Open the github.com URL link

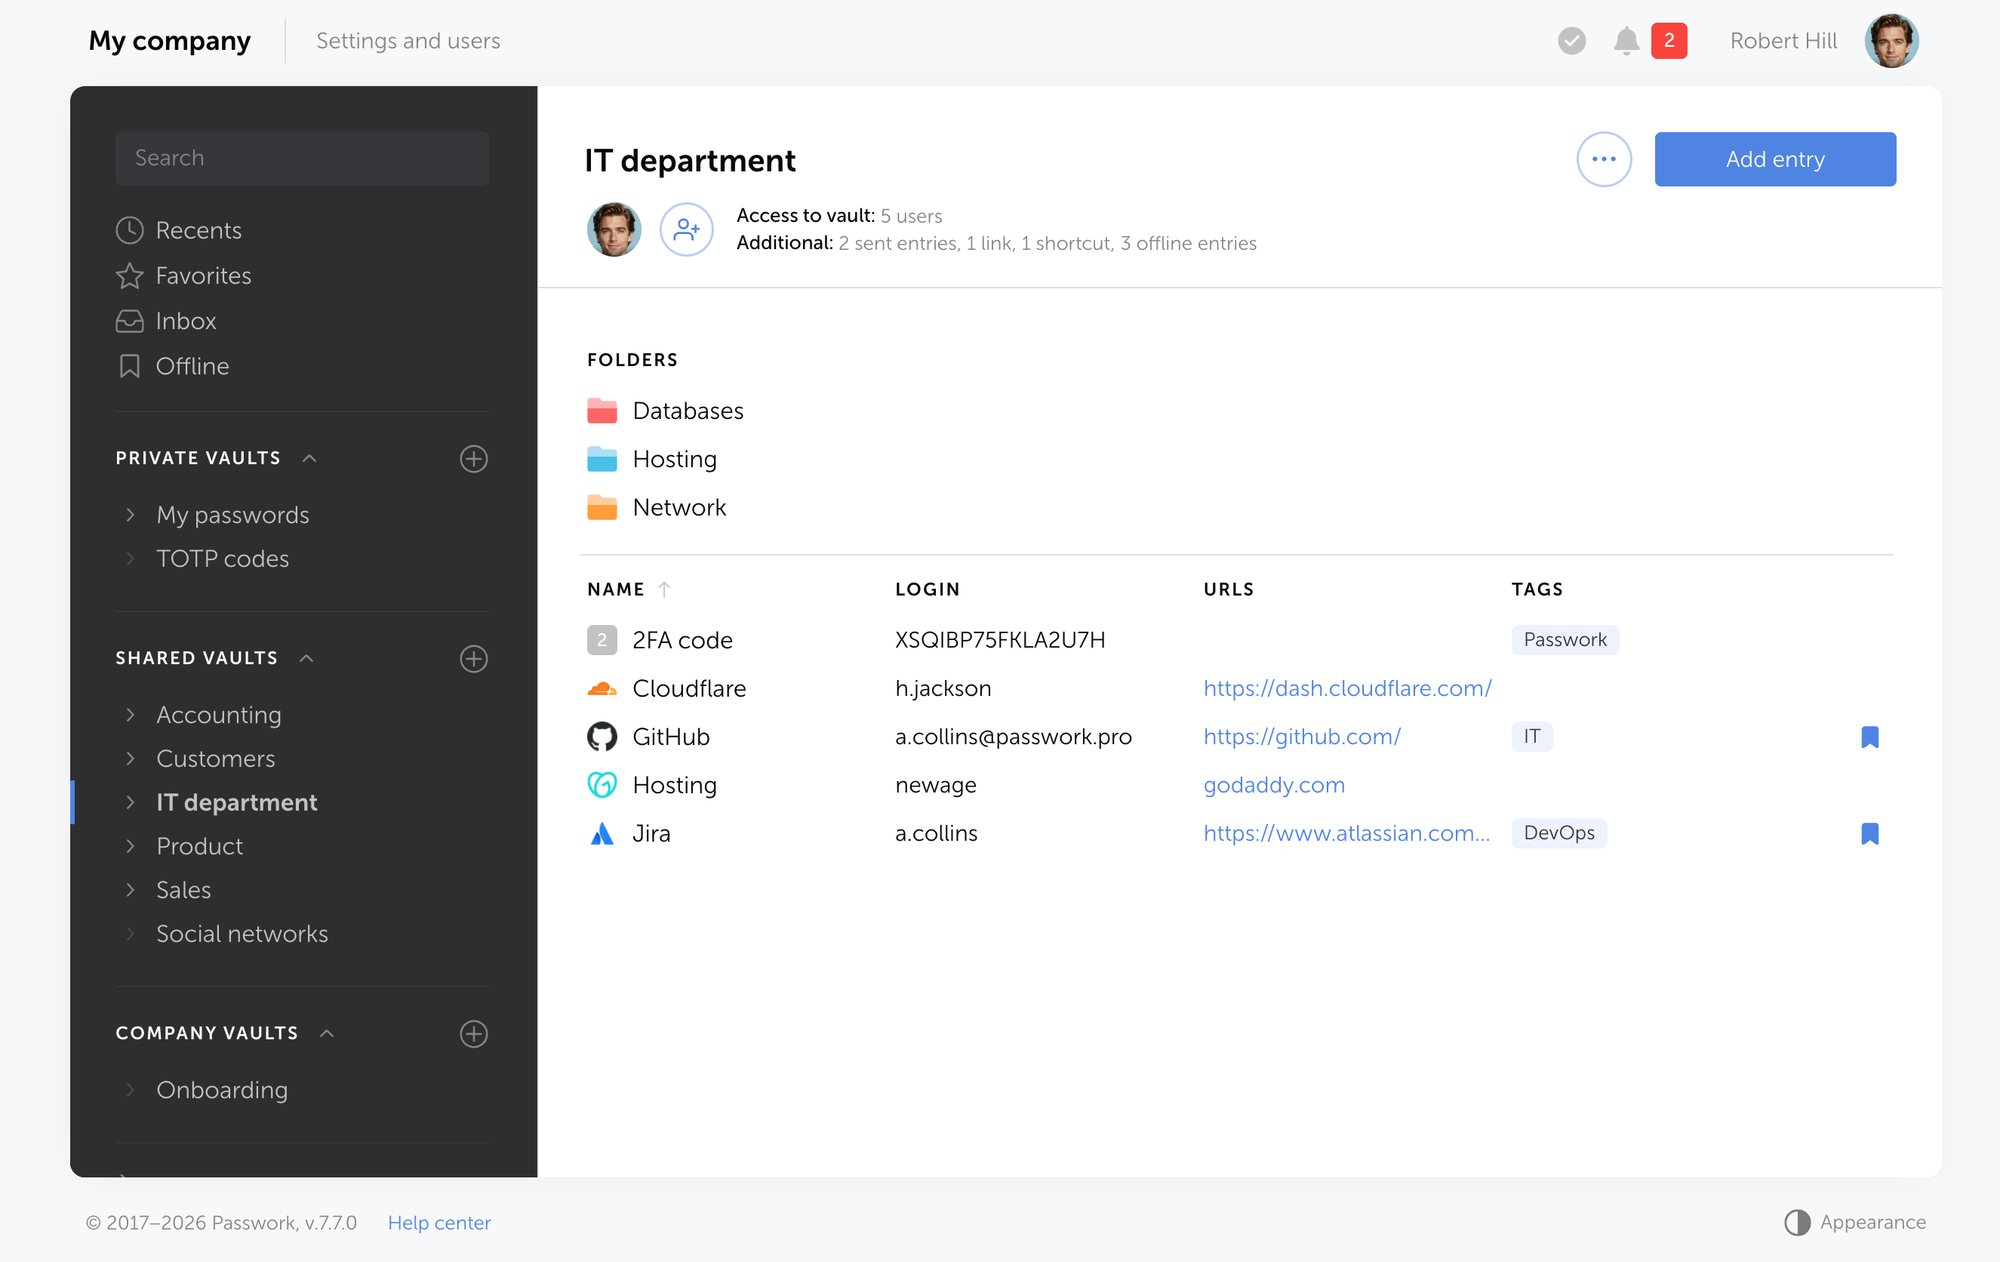pyautogui.click(x=1302, y=737)
